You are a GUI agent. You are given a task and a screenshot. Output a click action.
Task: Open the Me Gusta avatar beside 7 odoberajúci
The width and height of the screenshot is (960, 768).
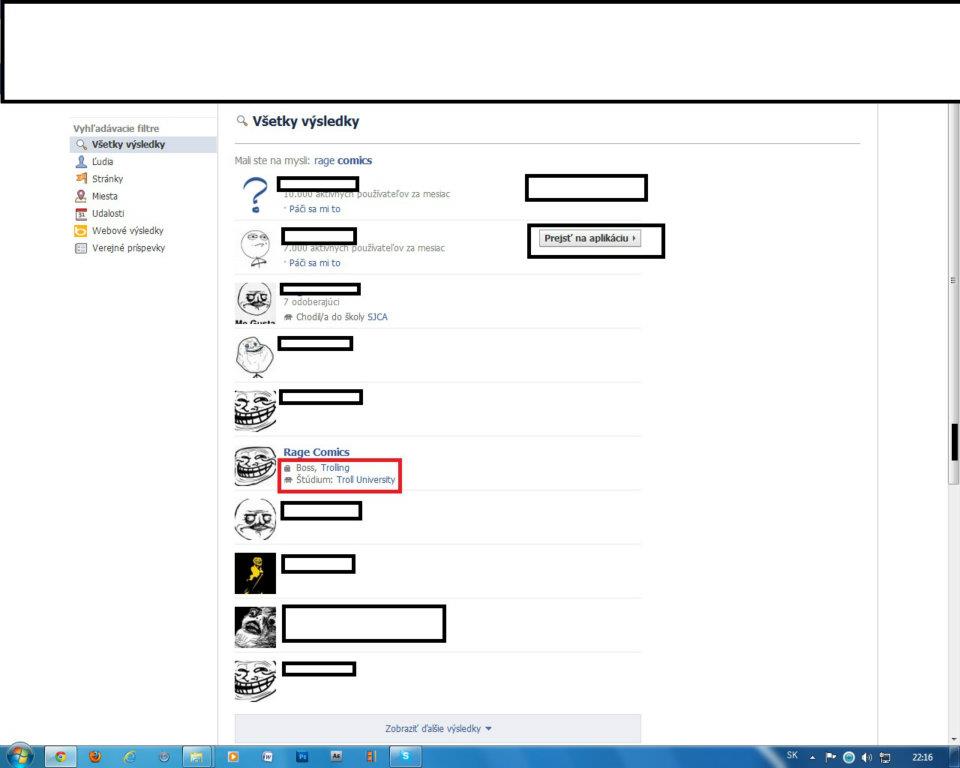[x=255, y=303]
